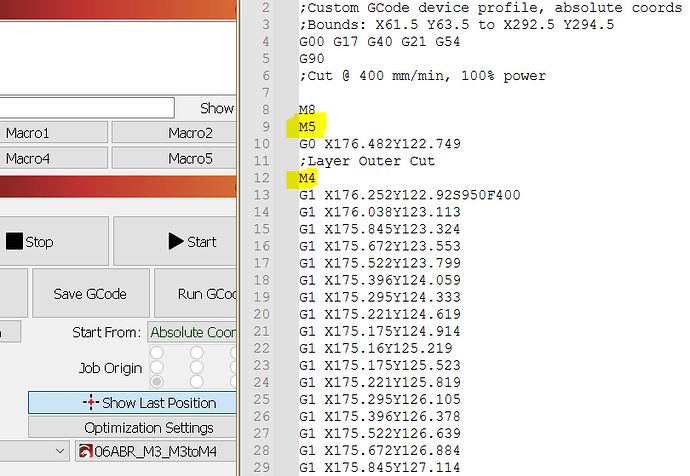Open Optimization Settings
This screenshot has height=476, width=690.
(132, 428)
